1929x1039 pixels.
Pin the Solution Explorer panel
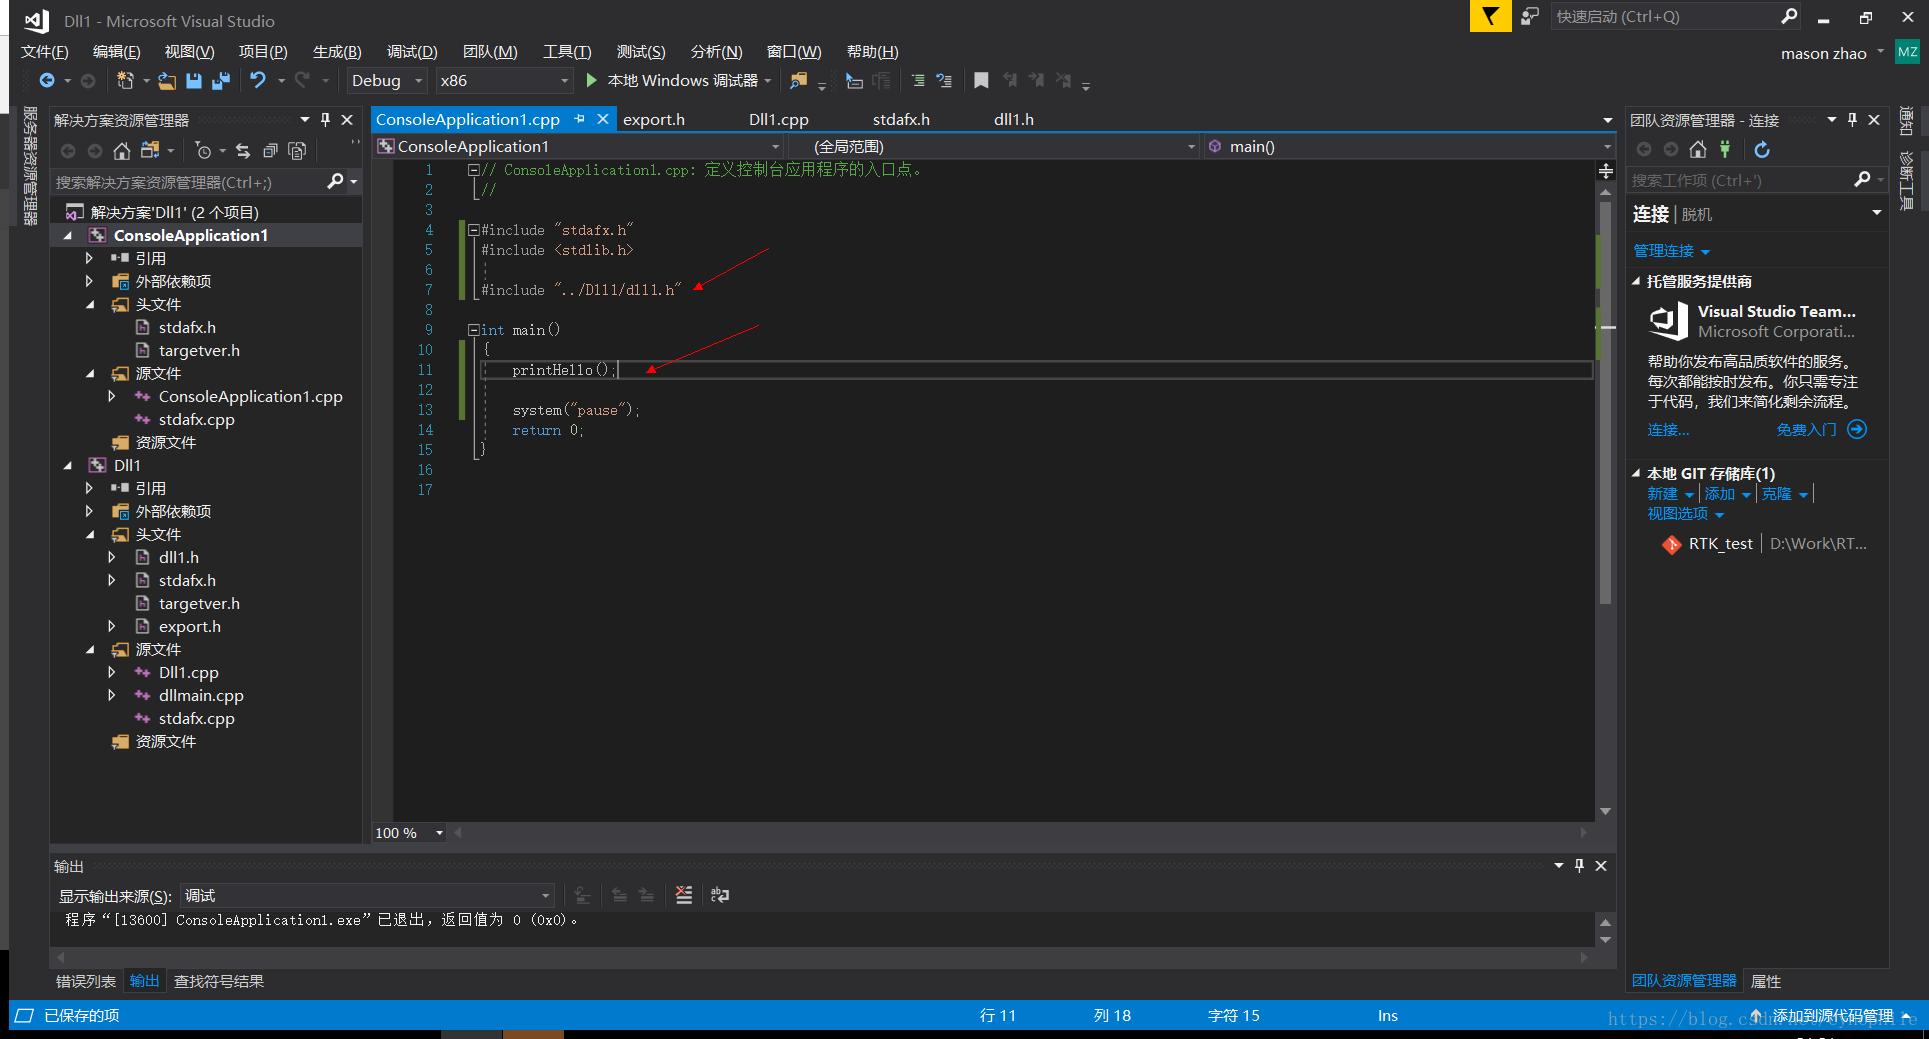tap(325, 120)
